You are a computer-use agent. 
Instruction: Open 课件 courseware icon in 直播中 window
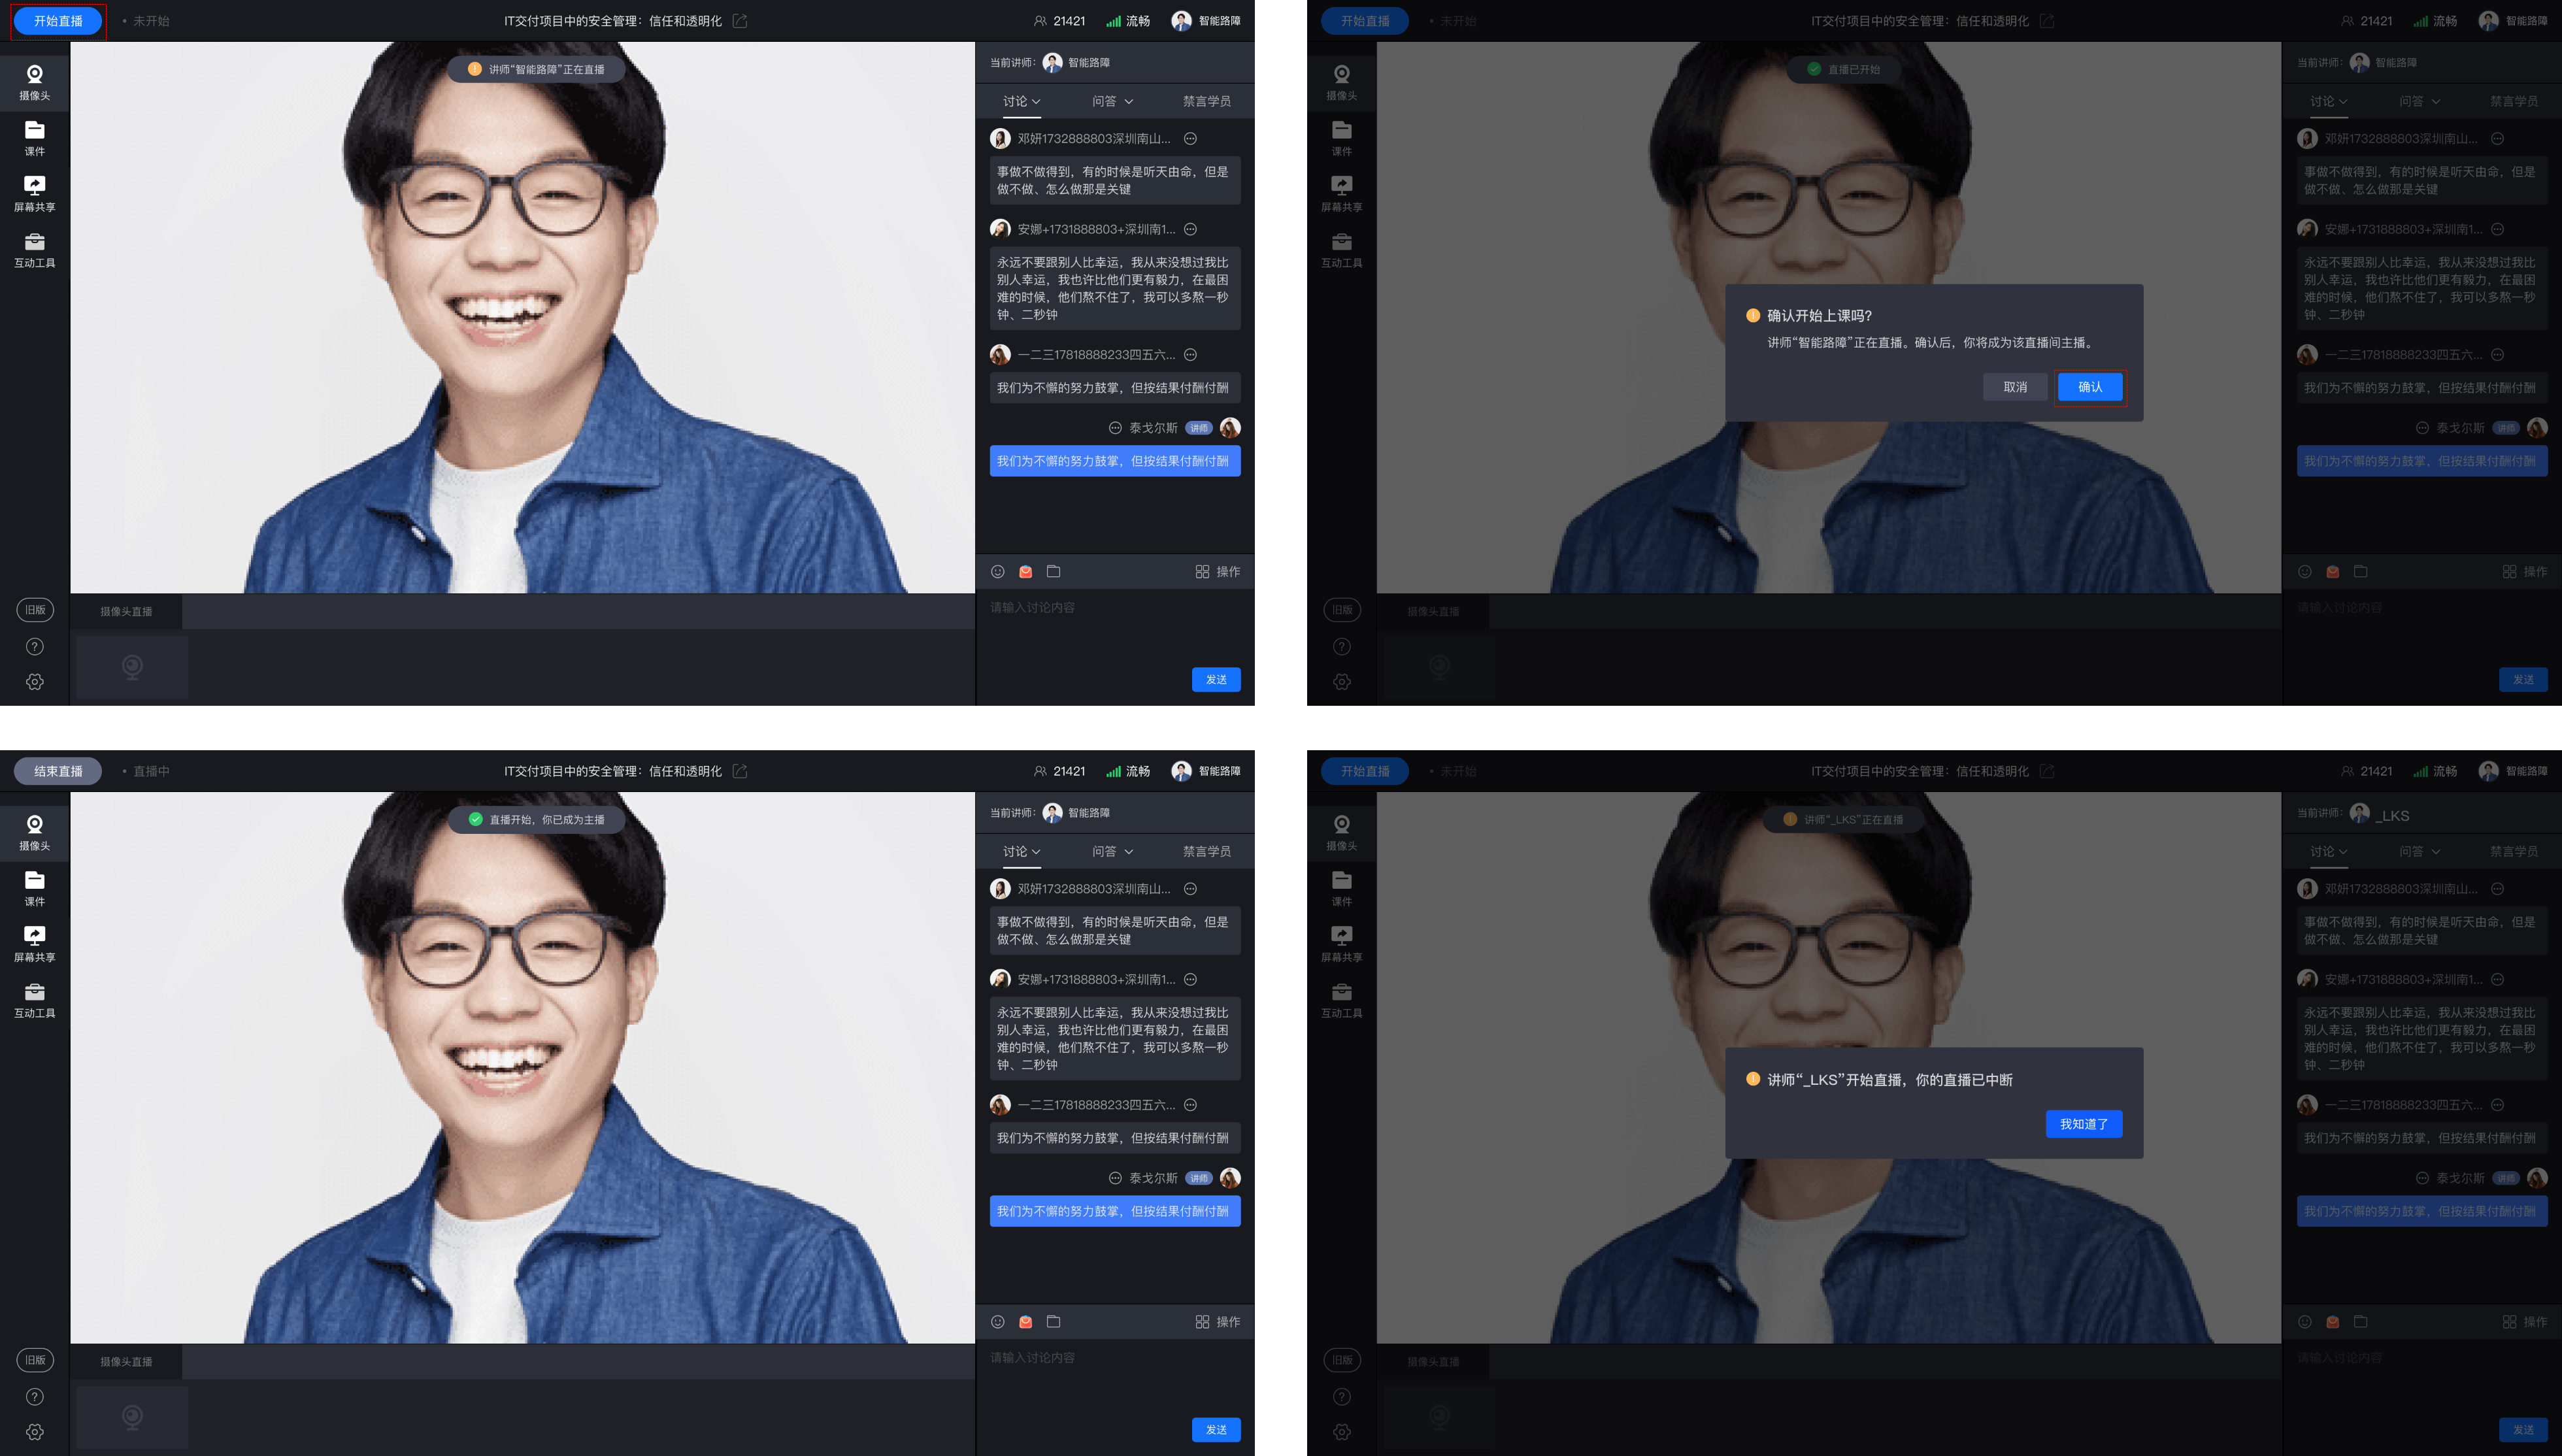point(34,888)
